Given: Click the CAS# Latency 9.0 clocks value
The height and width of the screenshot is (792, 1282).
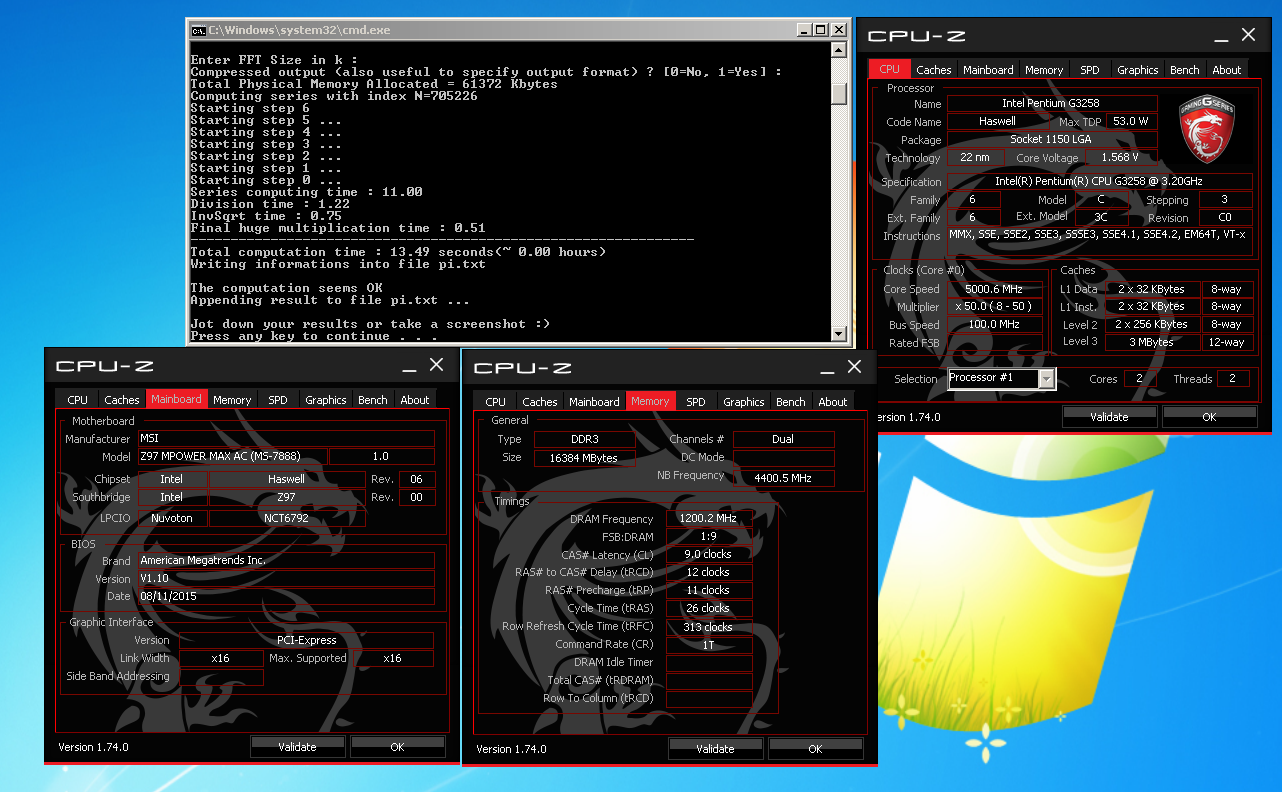Looking at the screenshot, I should point(709,555).
